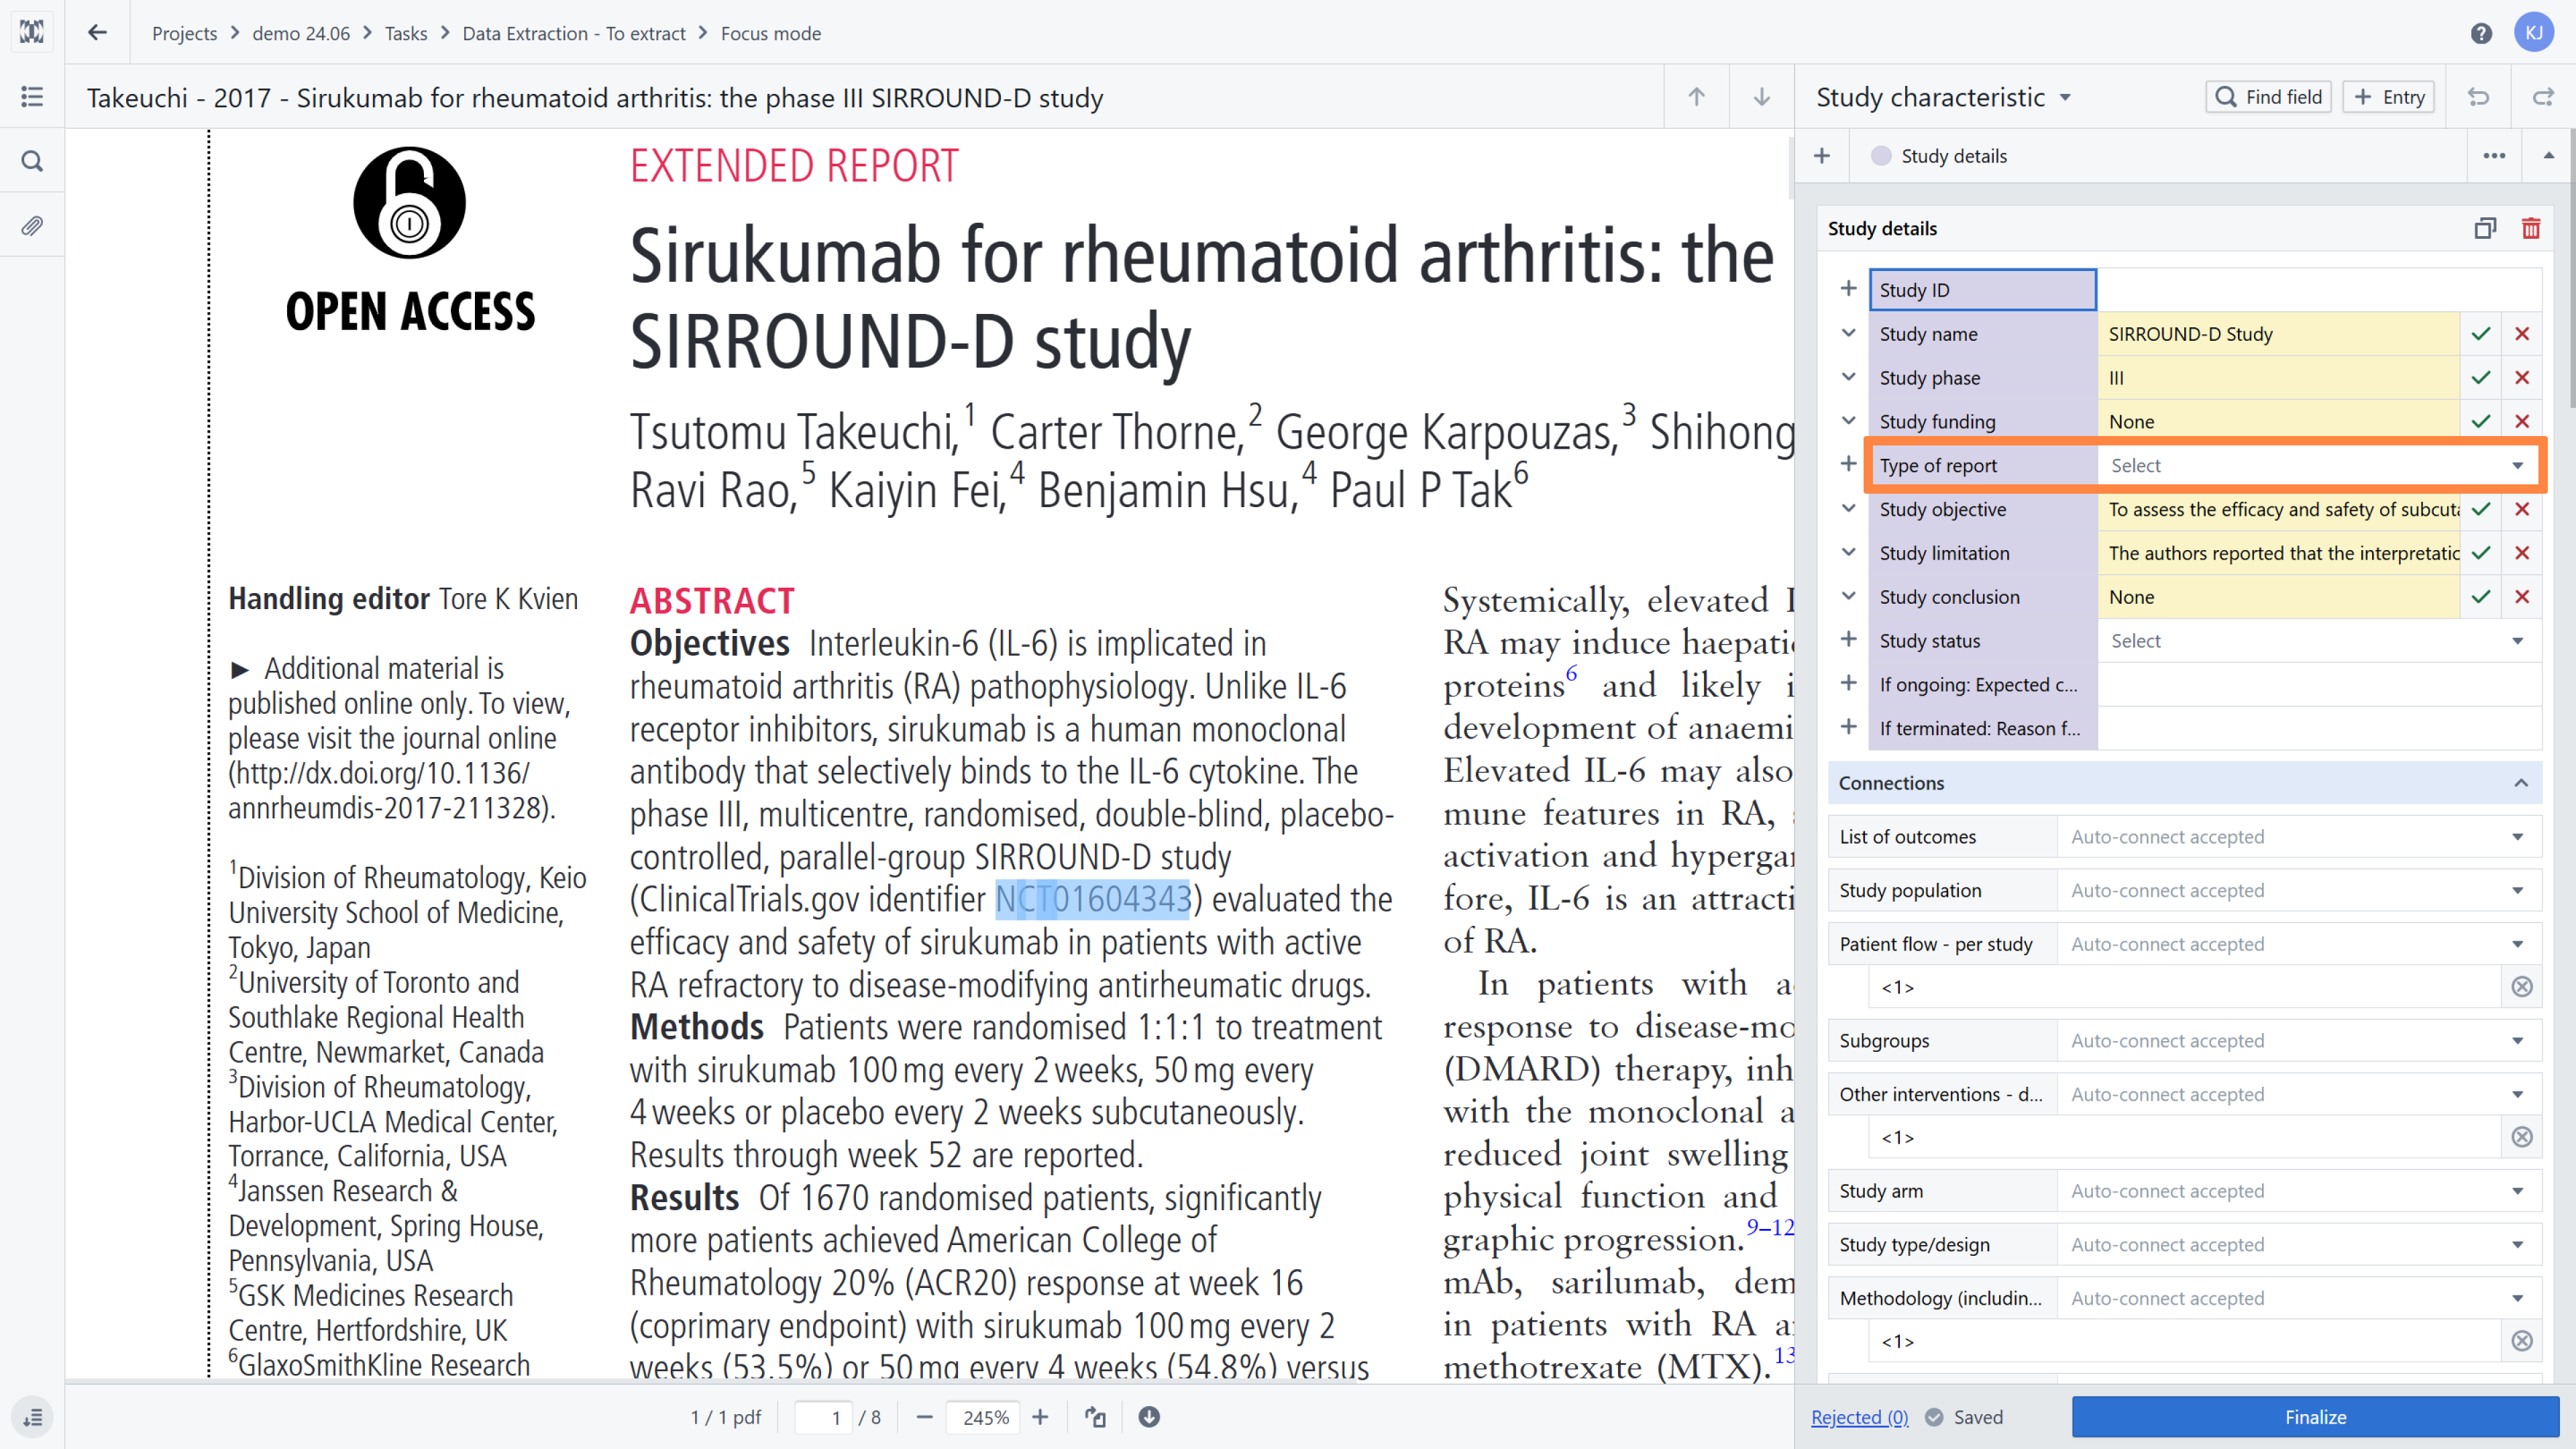This screenshot has height=1449, width=2576.
Task: Open Projects breadcrumb
Action: tap(184, 33)
